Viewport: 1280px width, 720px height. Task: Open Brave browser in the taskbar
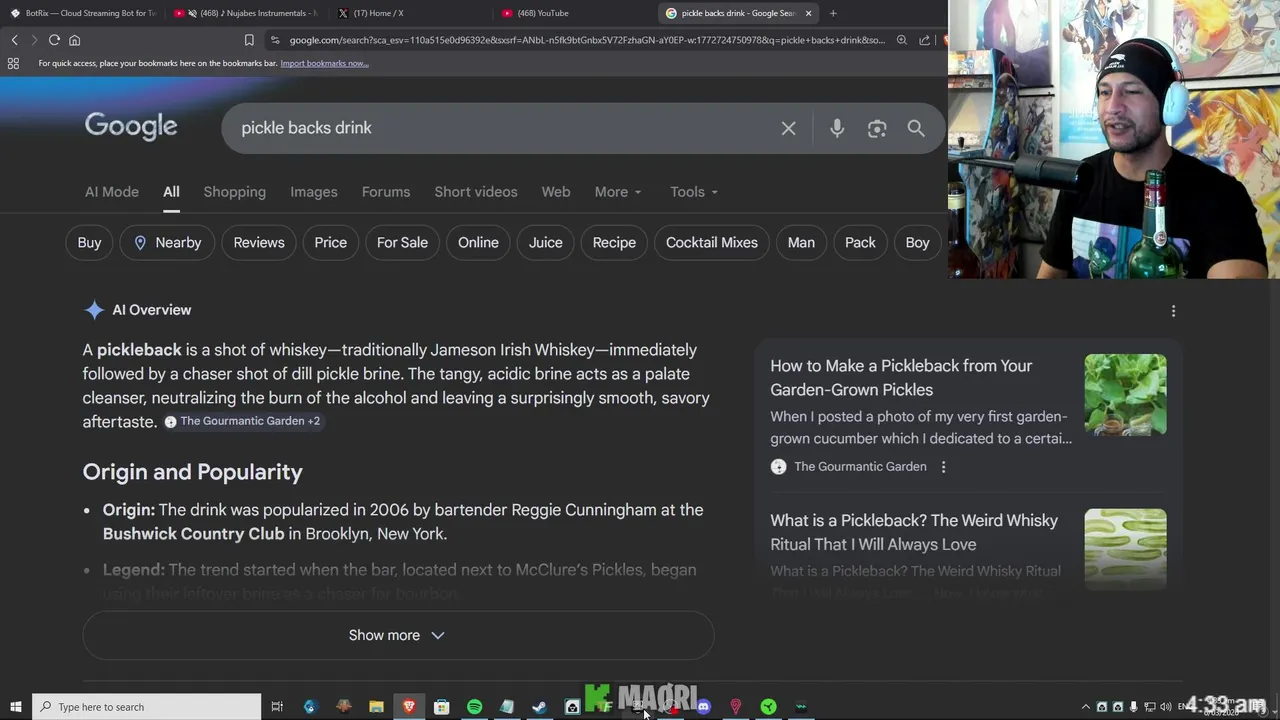409,707
